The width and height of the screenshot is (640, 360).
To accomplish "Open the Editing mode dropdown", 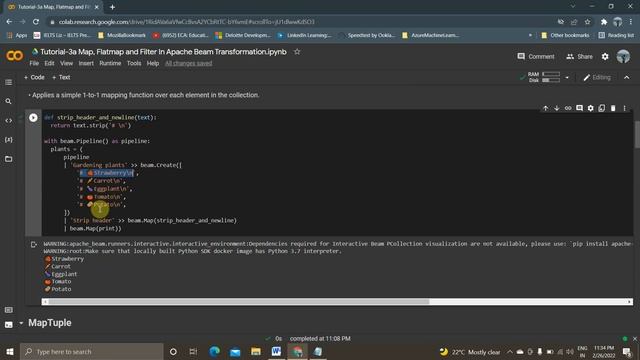I will 597,77.
